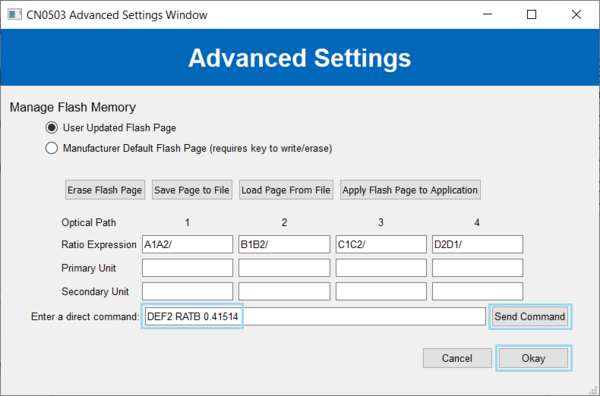
Task: Click the Erase Flash Page button
Action: [105, 190]
